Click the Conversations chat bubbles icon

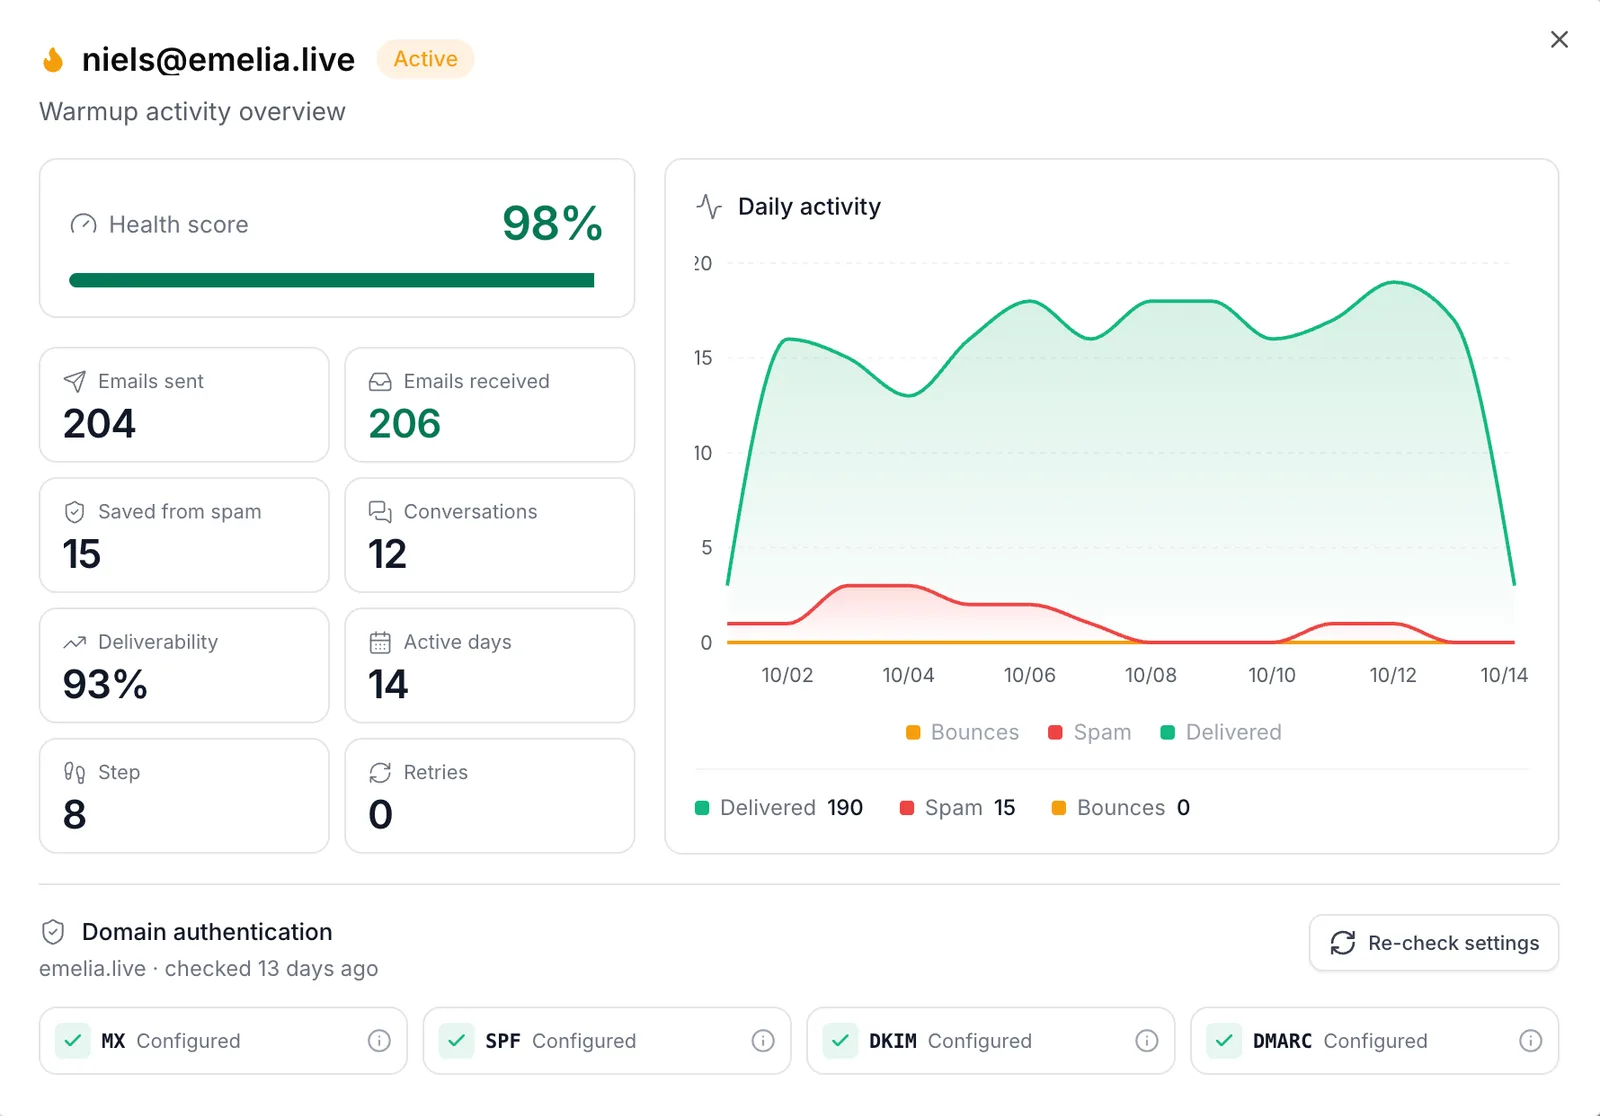pos(380,512)
